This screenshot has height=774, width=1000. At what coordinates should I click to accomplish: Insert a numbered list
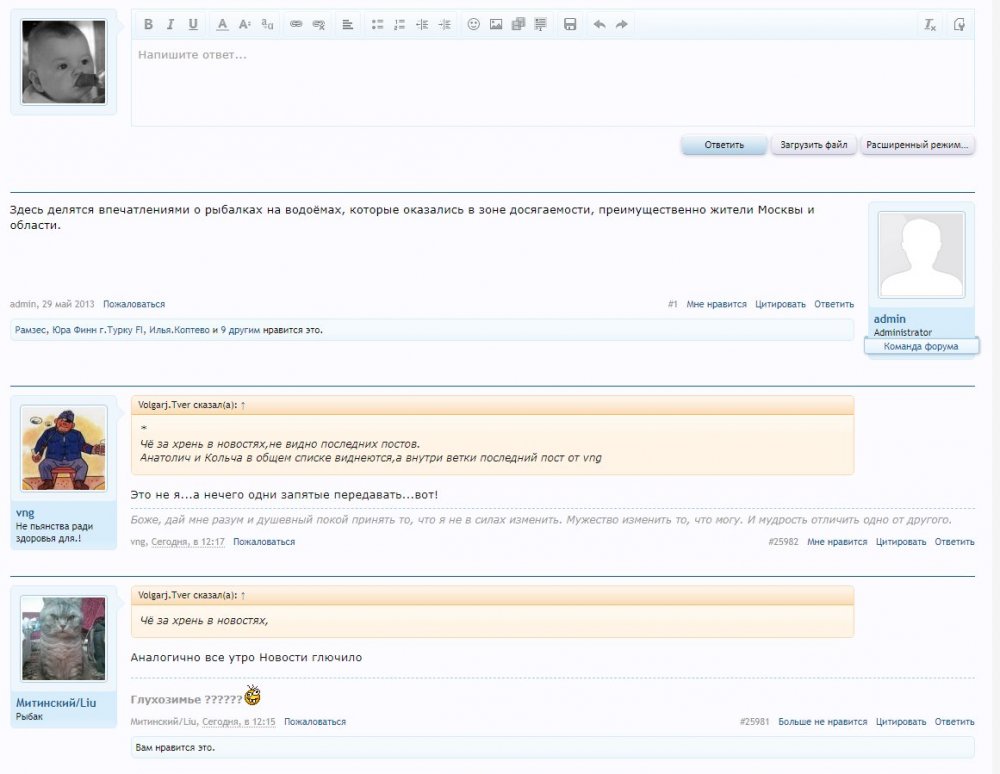(x=399, y=24)
